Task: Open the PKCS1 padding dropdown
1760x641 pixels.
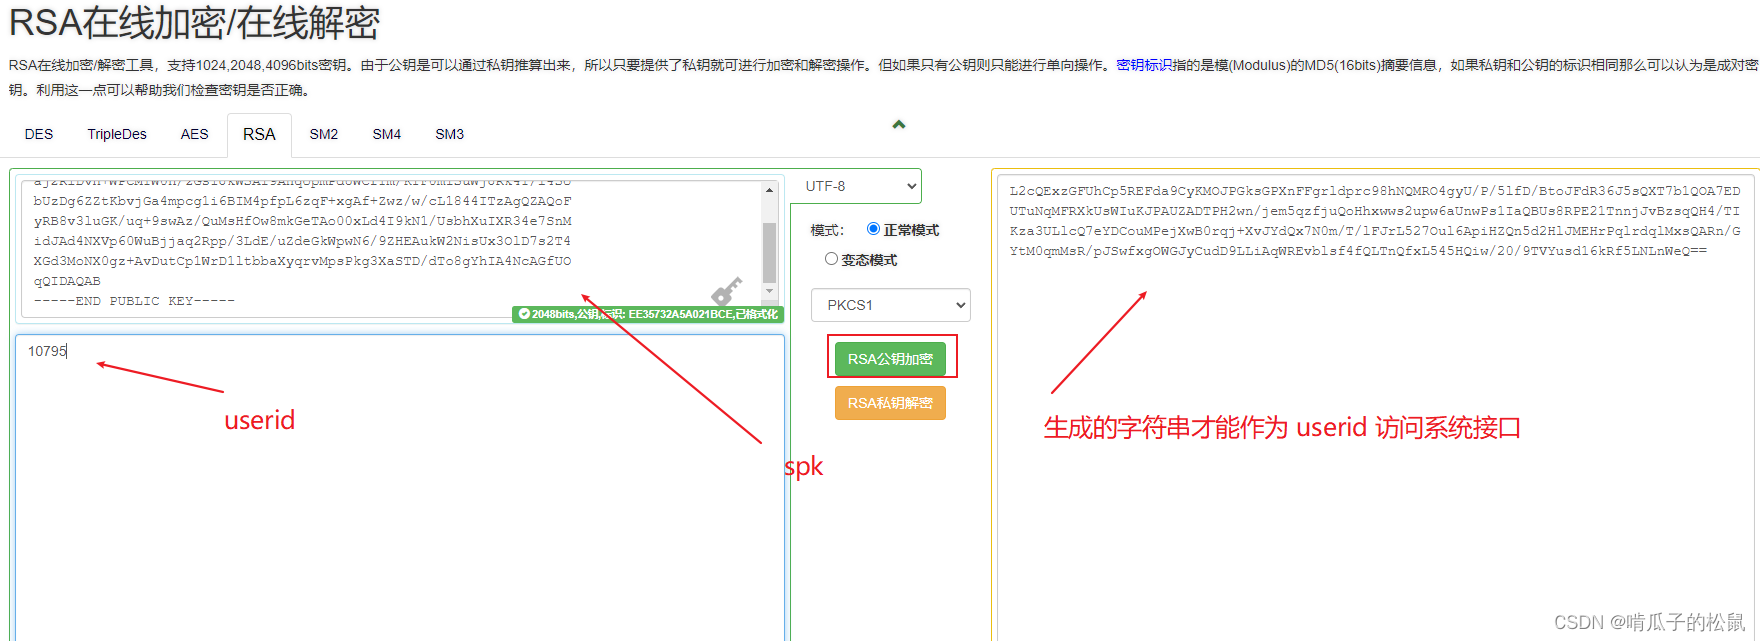Action: point(891,305)
